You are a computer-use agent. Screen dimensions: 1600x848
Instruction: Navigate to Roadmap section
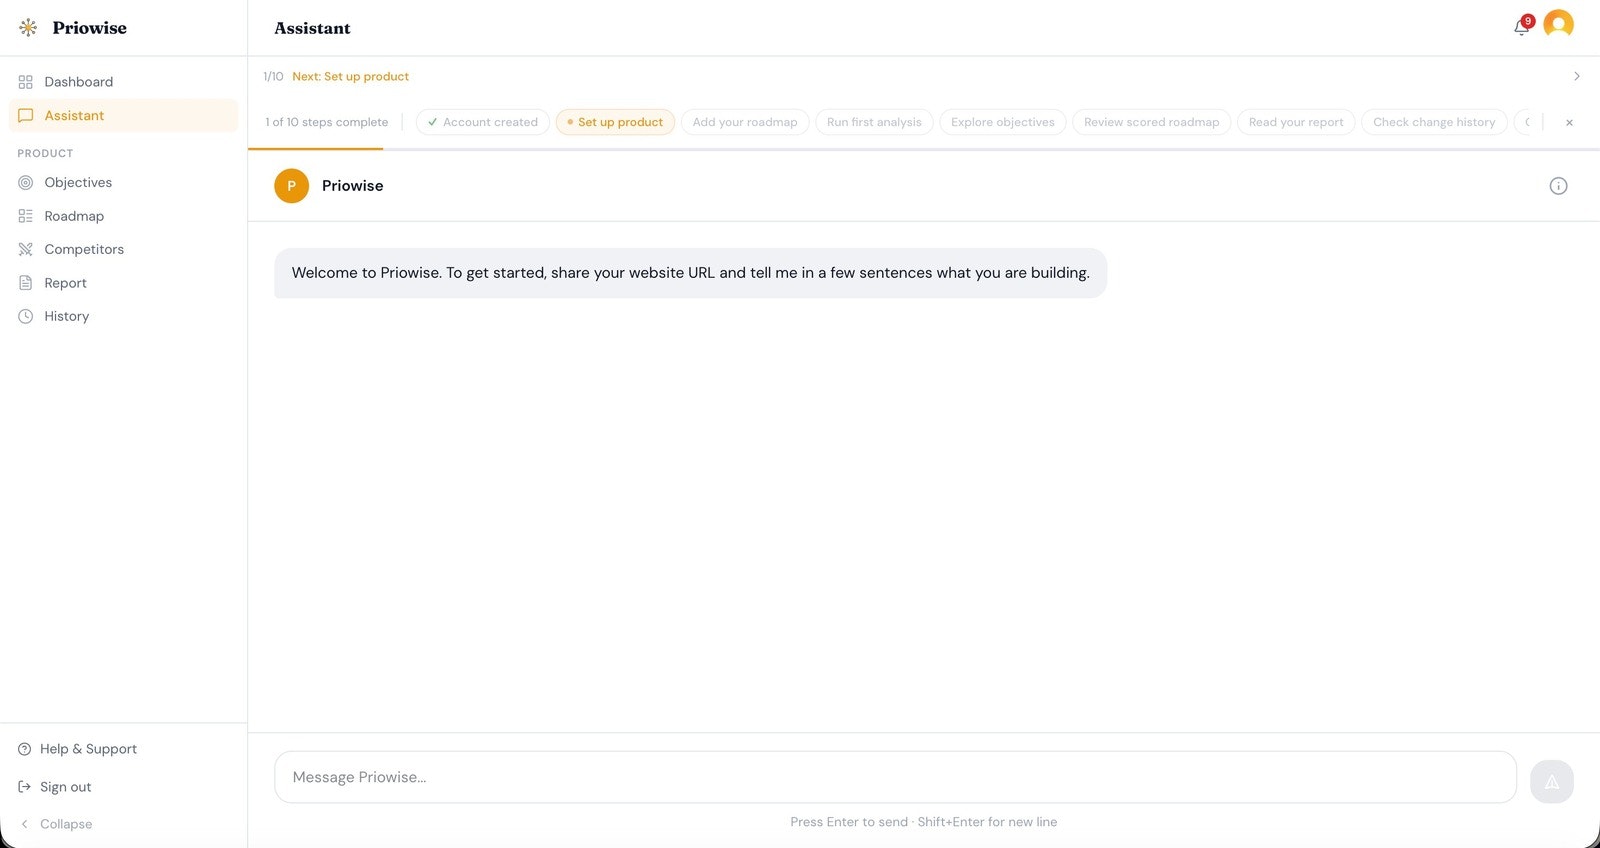123,216
